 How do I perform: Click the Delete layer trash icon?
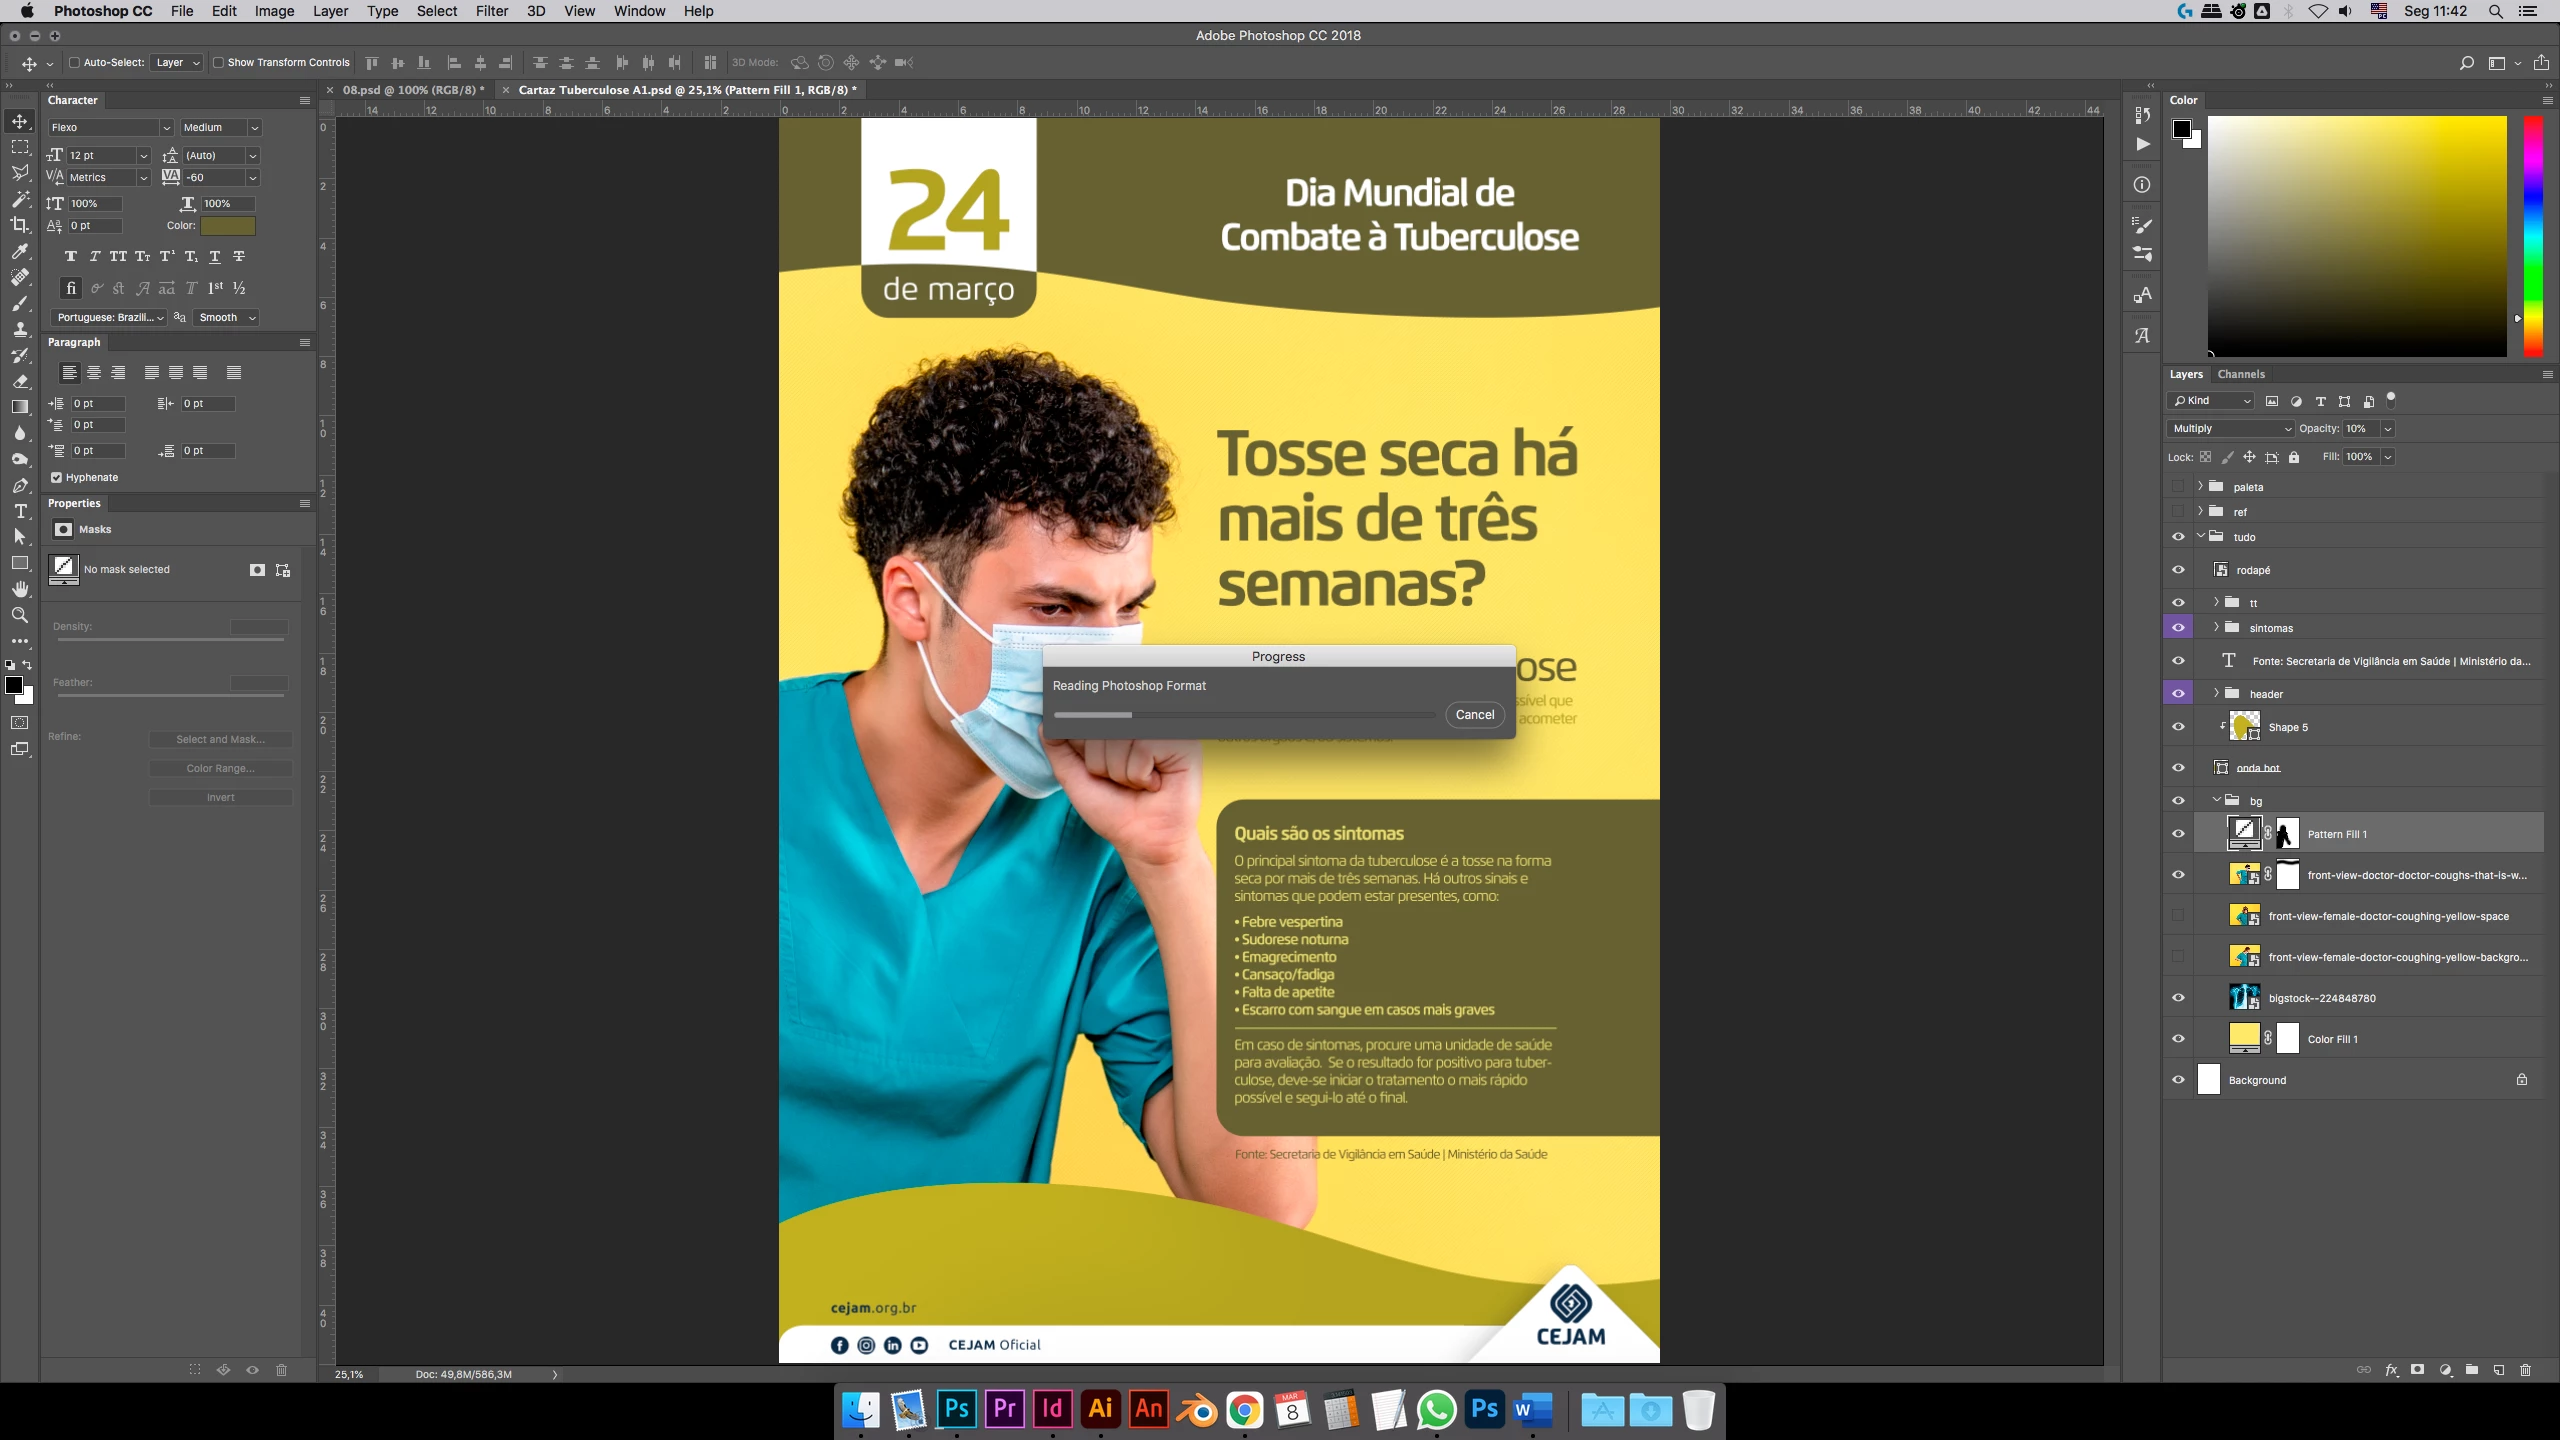pos(2525,1370)
